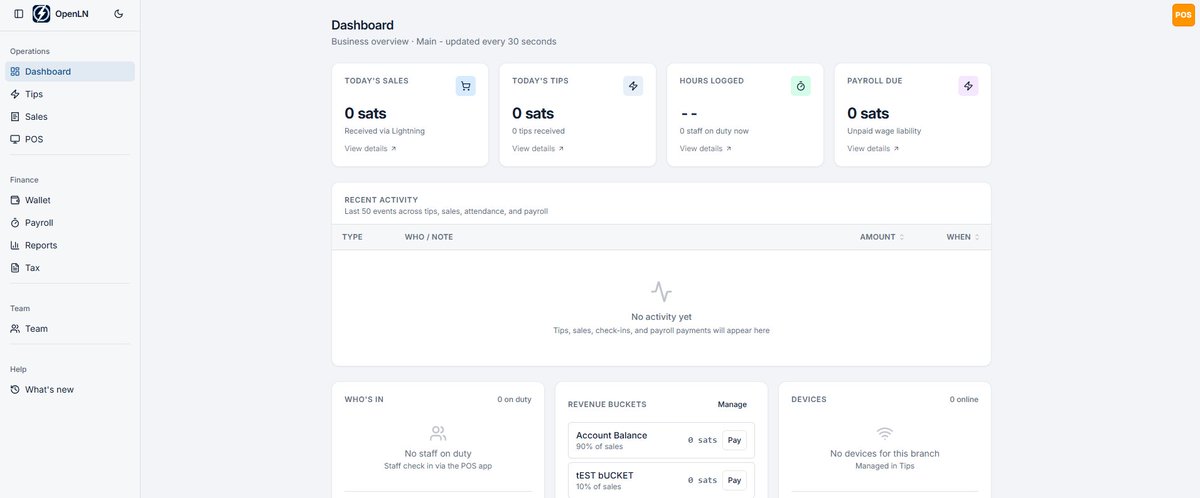
Task: Click the 'No activity yet' message
Action: pos(661,317)
